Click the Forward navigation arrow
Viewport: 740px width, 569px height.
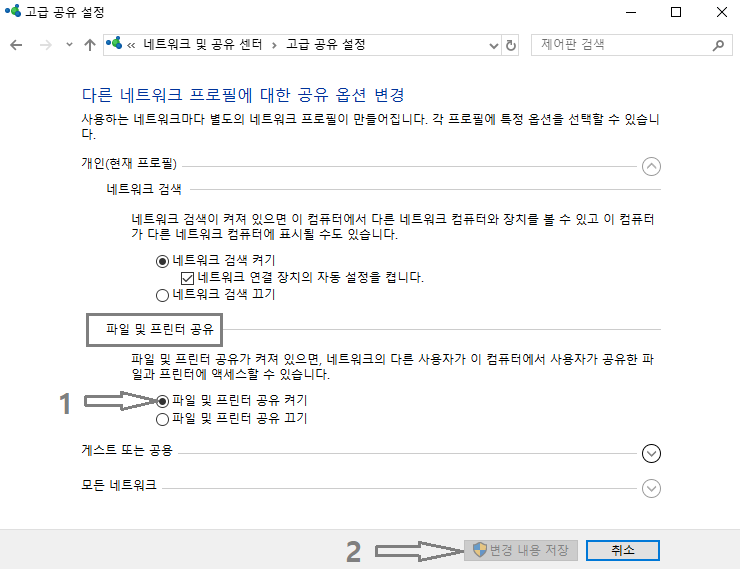pos(46,45)
